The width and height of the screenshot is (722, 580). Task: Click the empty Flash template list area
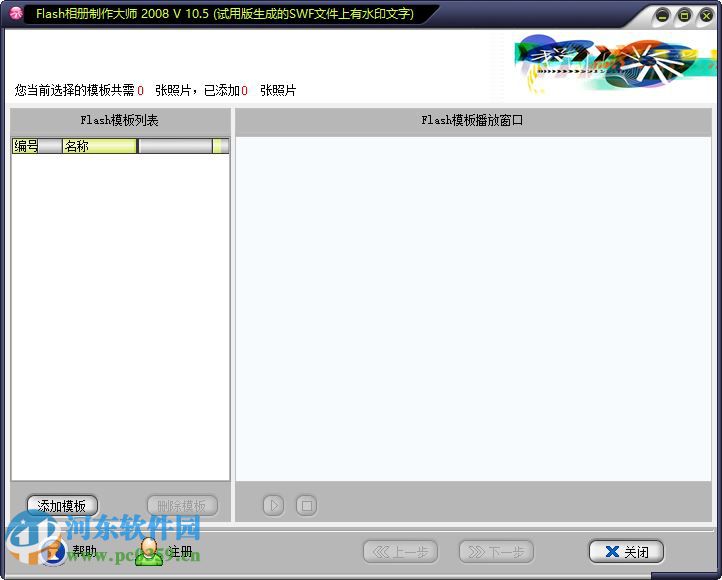click(x=121, y=317)
